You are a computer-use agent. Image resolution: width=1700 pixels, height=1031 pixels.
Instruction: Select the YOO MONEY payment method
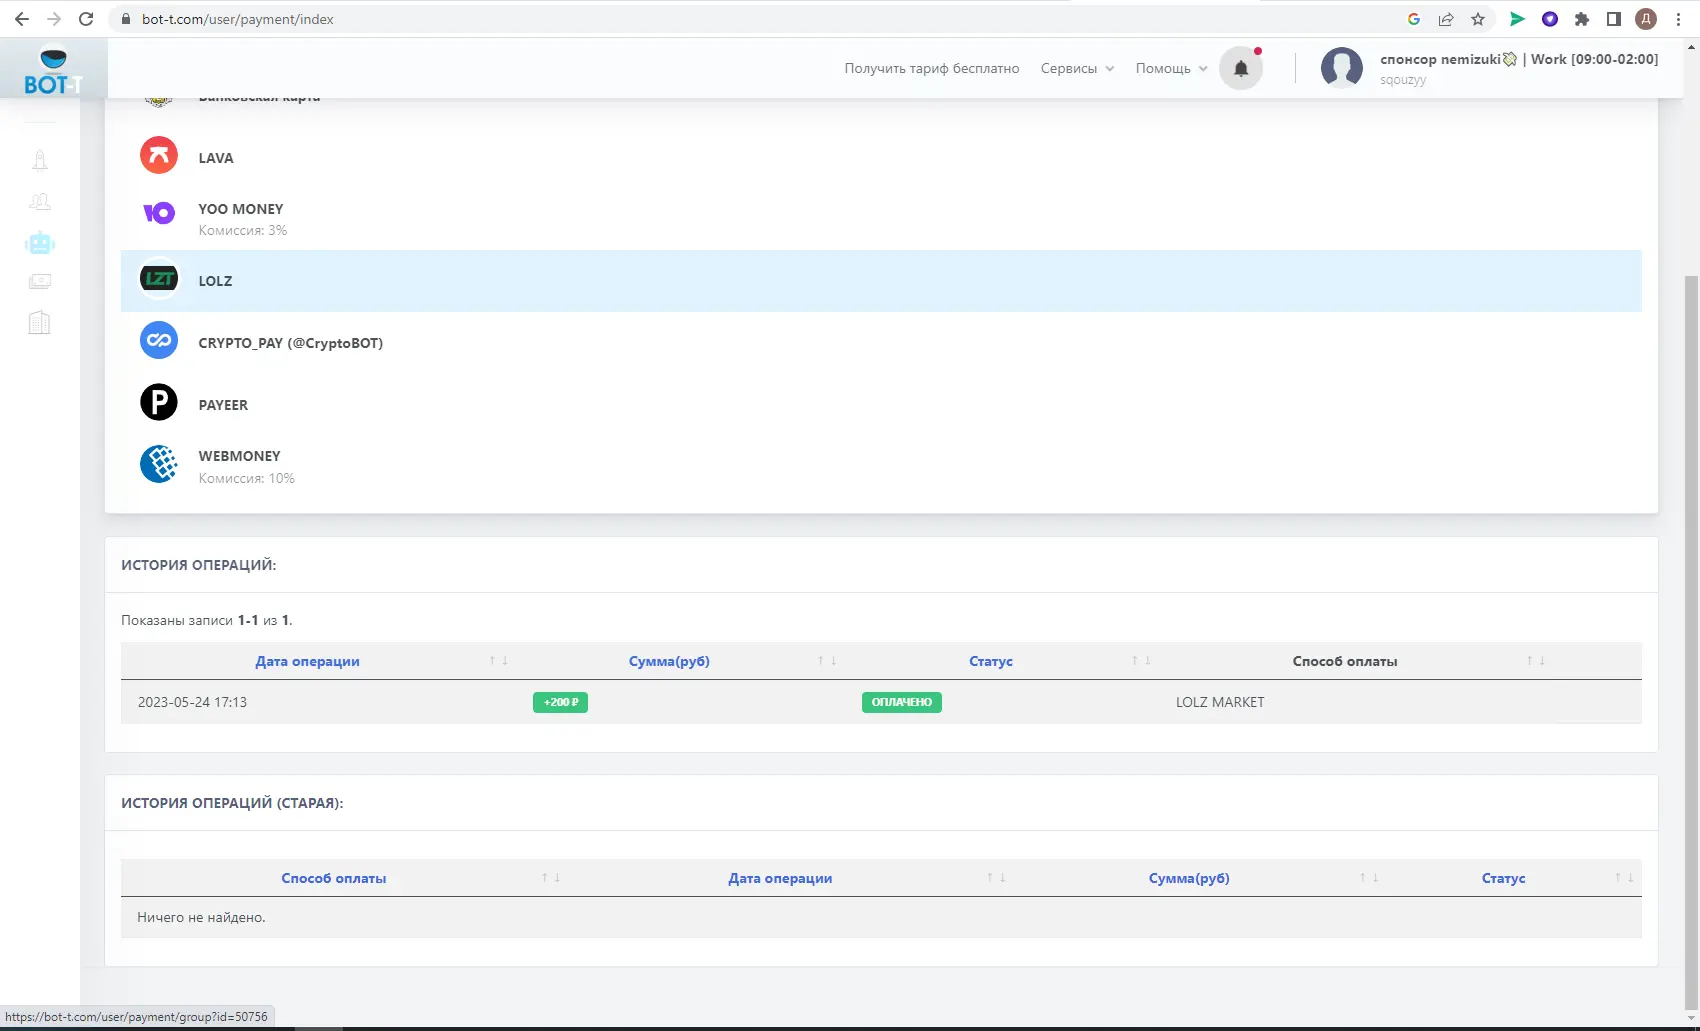(x=881, y=219)
